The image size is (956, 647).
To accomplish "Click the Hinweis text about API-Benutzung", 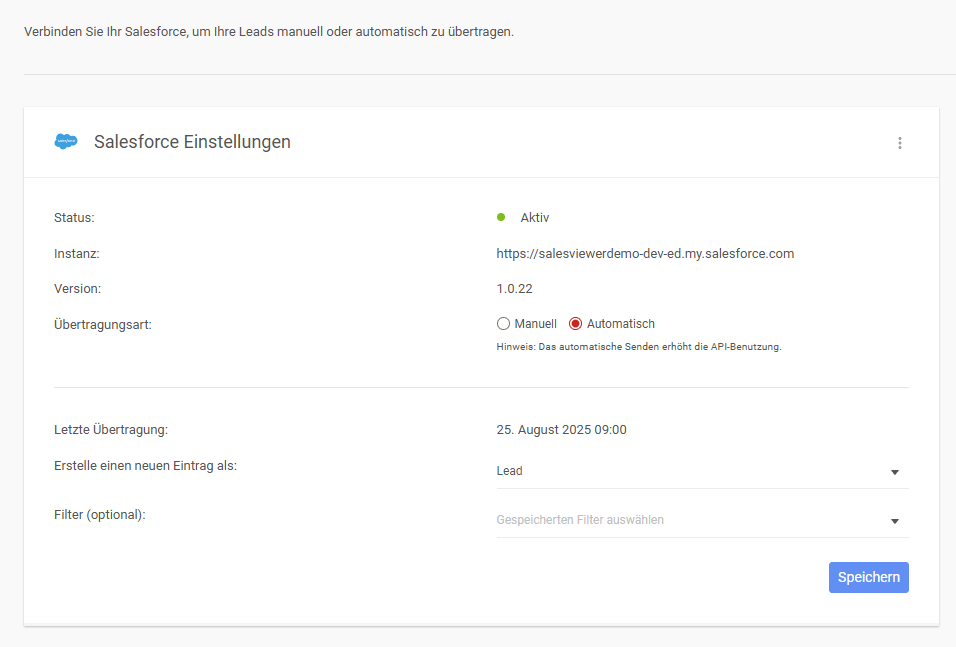I will (x=638, y=346).
